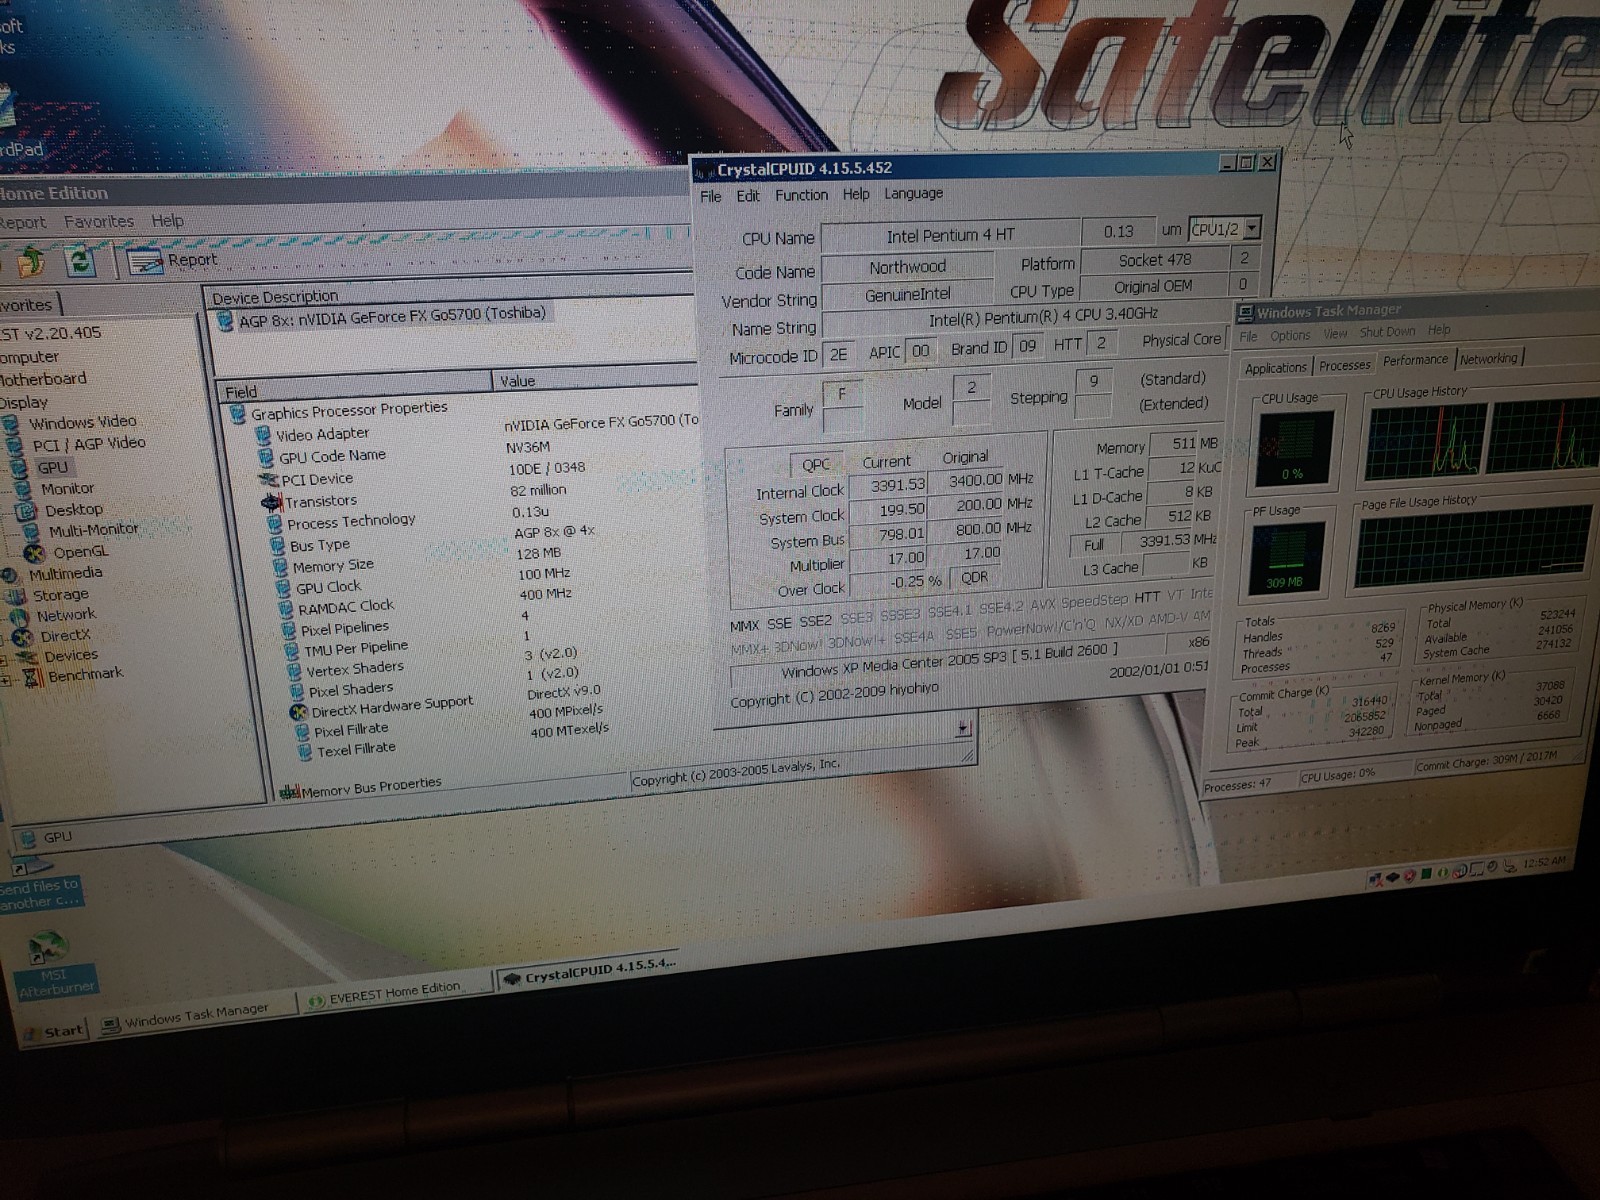Click the system tray clock
The image size is (1600, 1200).
tap(1545, 861)
